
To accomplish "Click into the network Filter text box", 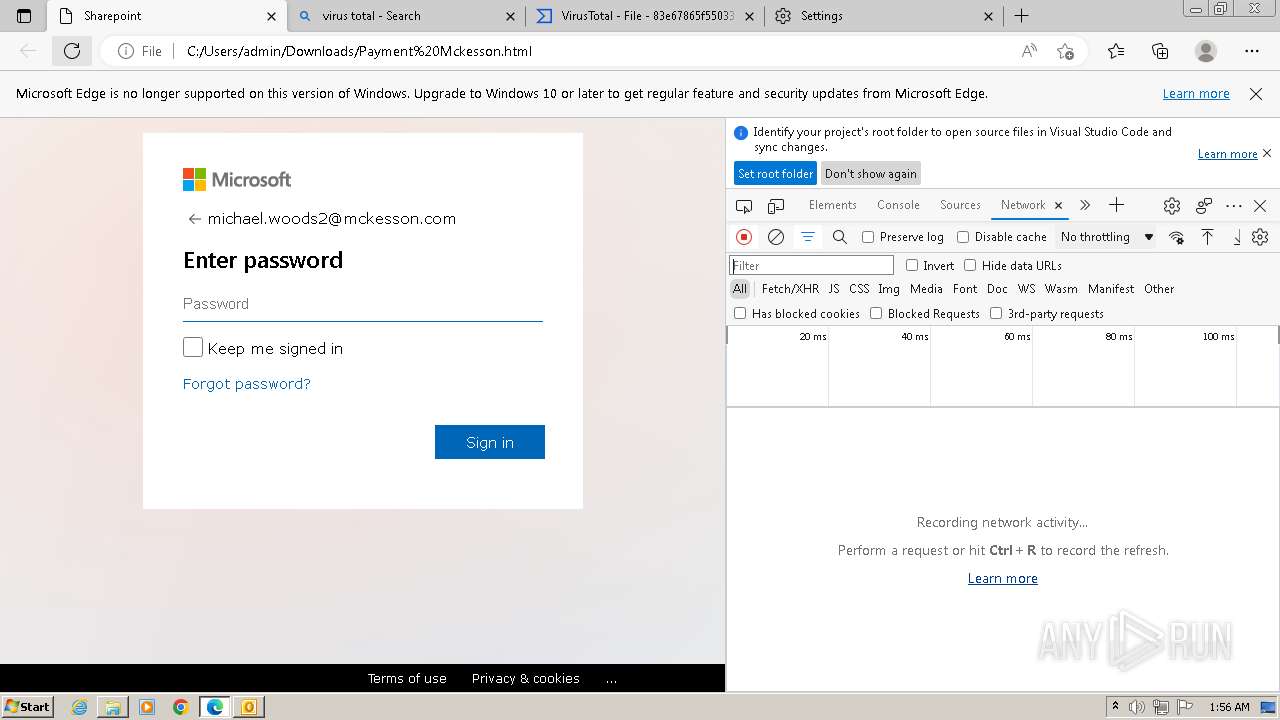I will click(x=811, y=265).
